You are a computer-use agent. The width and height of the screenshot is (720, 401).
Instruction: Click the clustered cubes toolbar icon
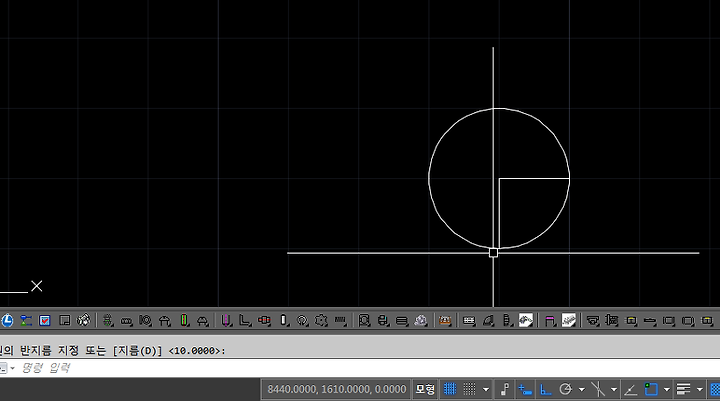tap(84, 320)
